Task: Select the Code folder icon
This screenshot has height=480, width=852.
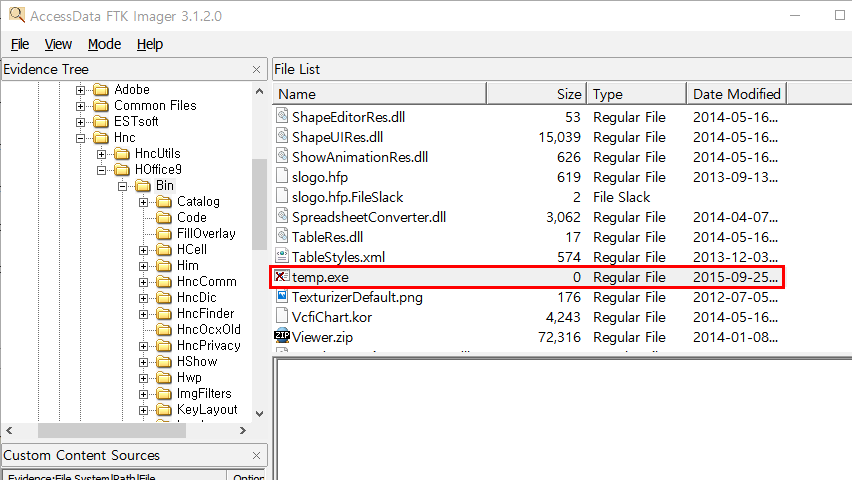Action: pyautogui.click(x=164, y=217)
